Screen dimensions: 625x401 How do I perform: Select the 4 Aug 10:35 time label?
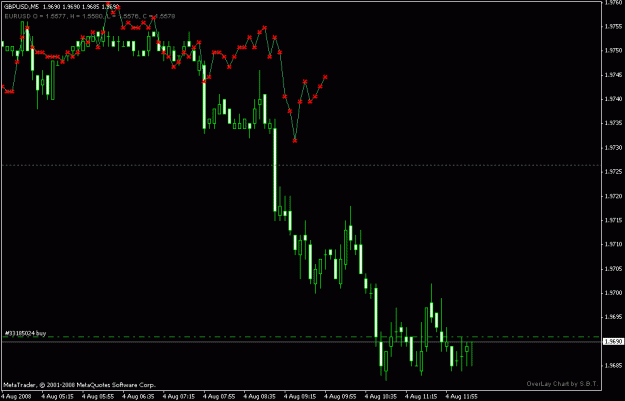[381, 397]
